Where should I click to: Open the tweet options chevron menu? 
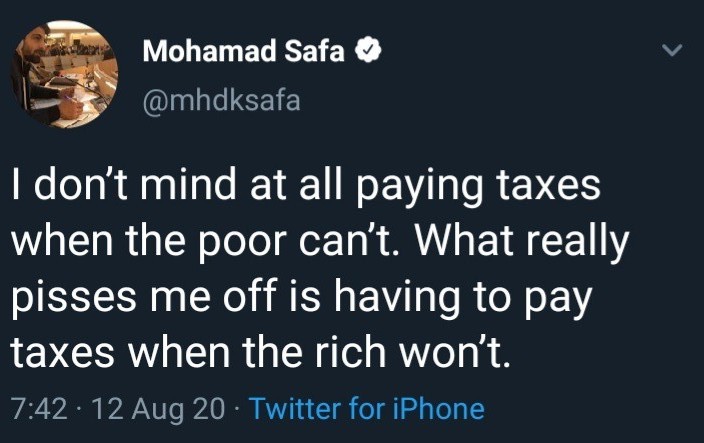pos(673,50)
